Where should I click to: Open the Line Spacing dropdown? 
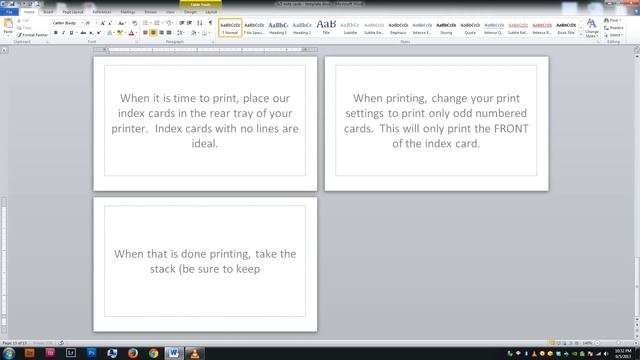click(180, 33)
